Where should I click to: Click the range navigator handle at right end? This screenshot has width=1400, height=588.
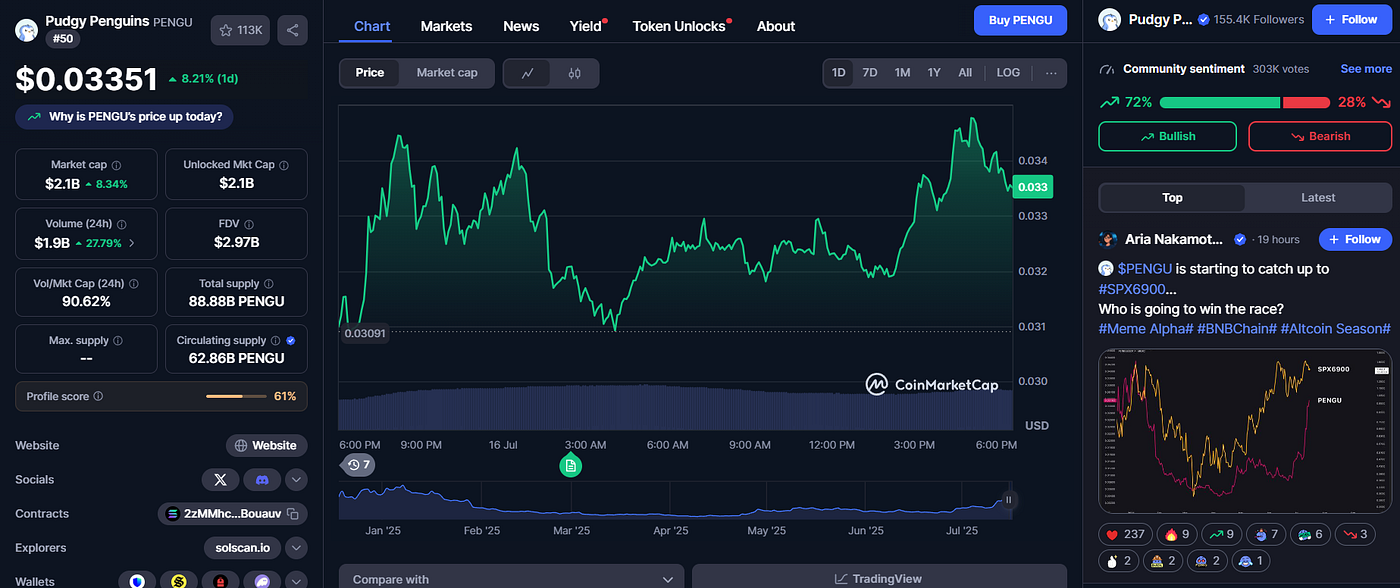1009,500
